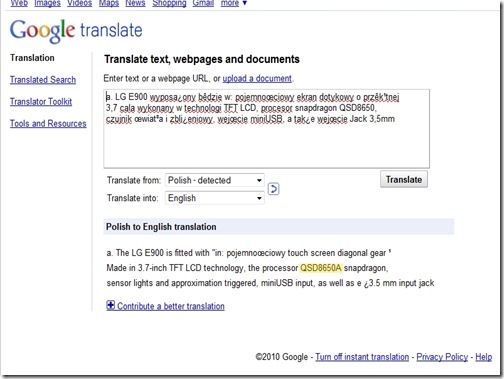Click Contribute a better translation link
Viewport: 504px width, 379px height.
click(171, 306)
